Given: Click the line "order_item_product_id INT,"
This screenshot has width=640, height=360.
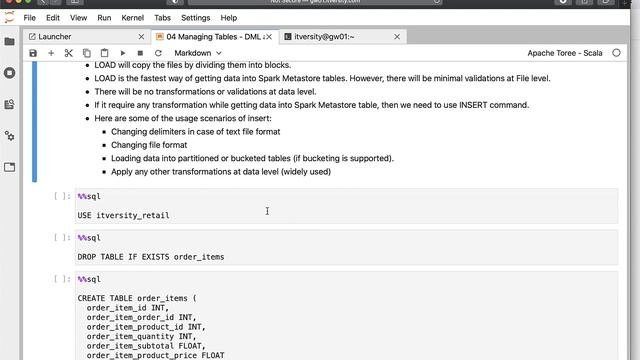Looking at the screenshot, I should 146,327.
